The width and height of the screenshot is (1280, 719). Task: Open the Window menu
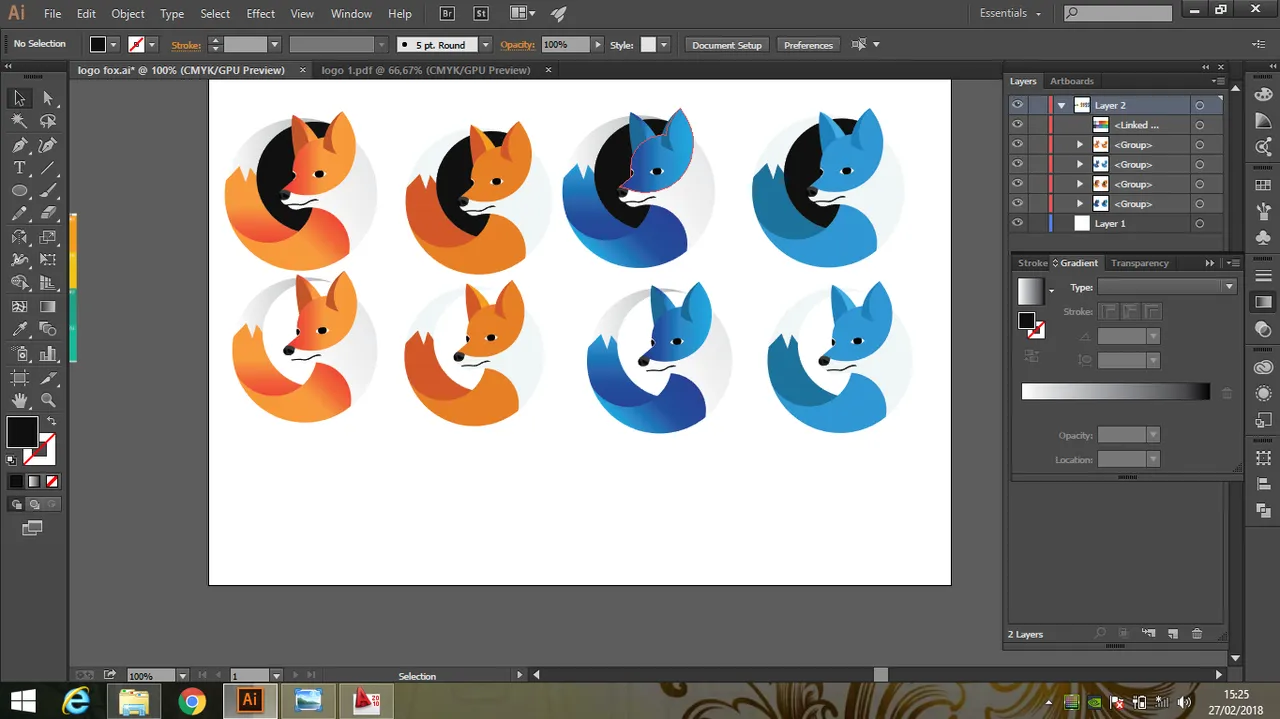click(x=351, y=14)
